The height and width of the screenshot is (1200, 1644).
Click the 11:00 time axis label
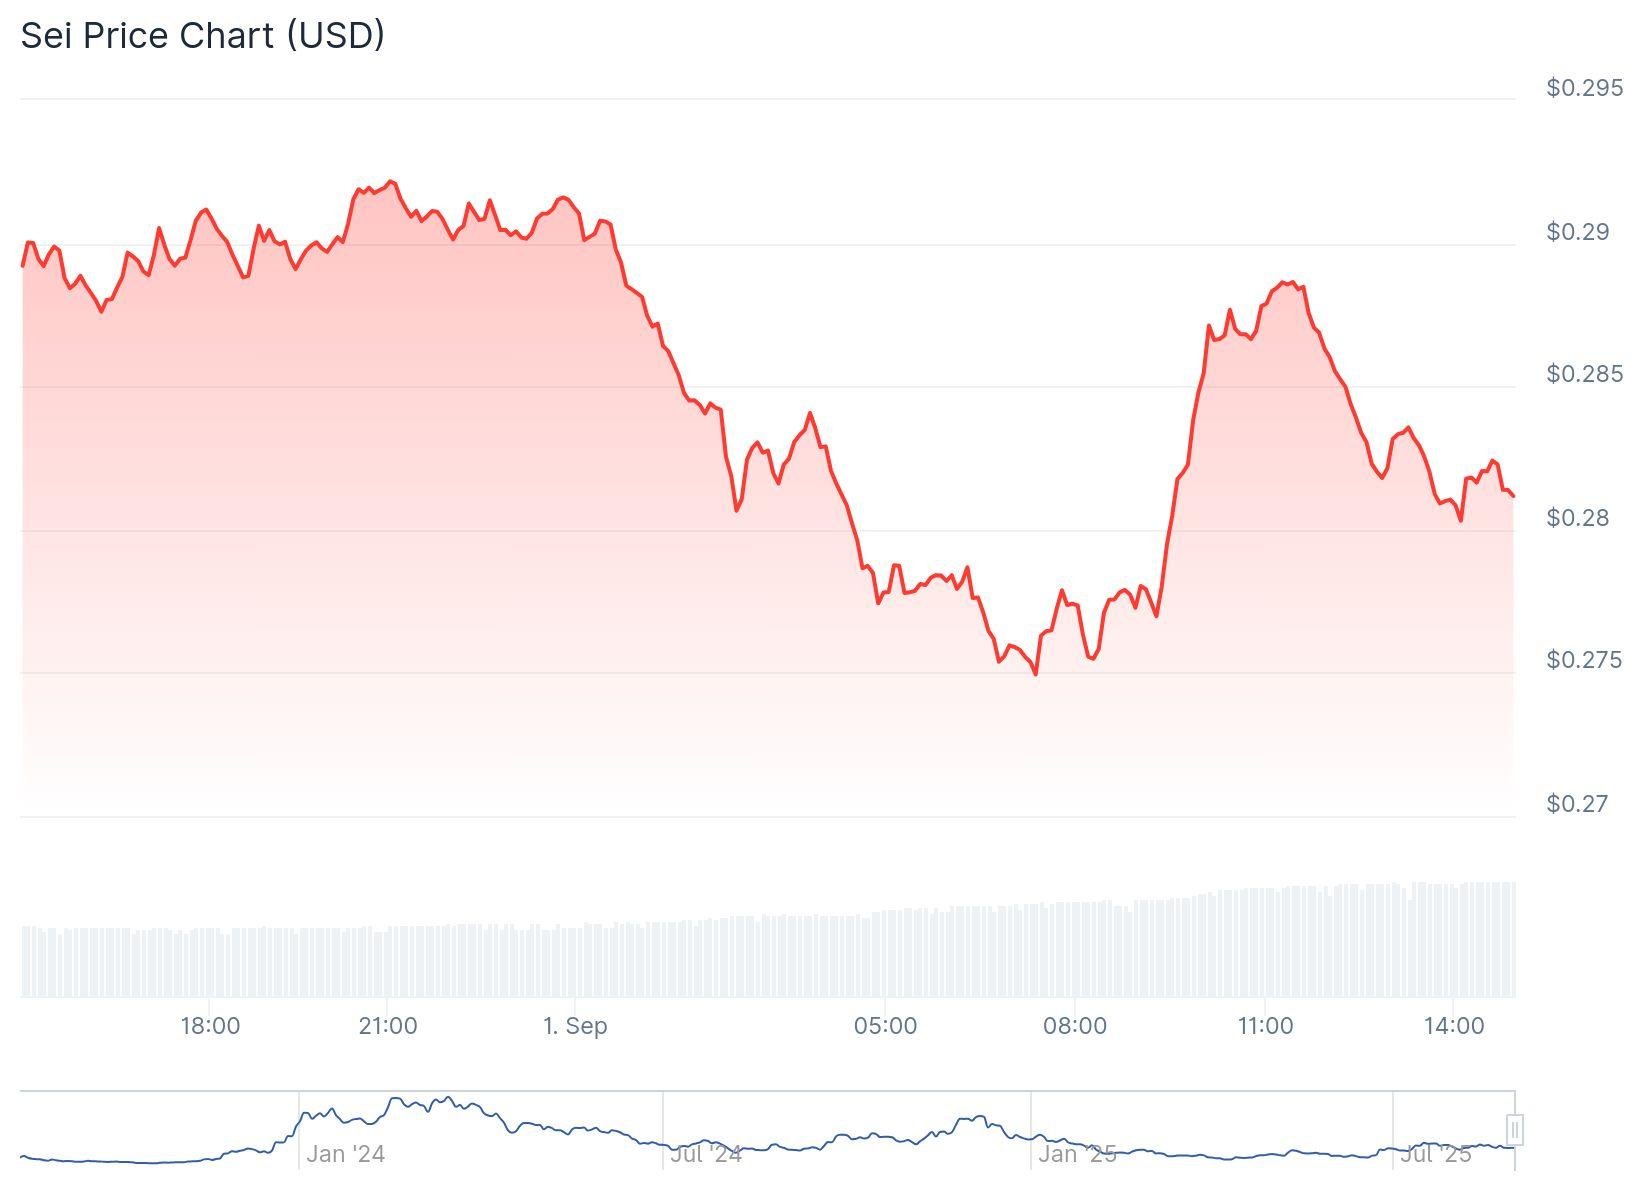[x=1265, y=1026]
